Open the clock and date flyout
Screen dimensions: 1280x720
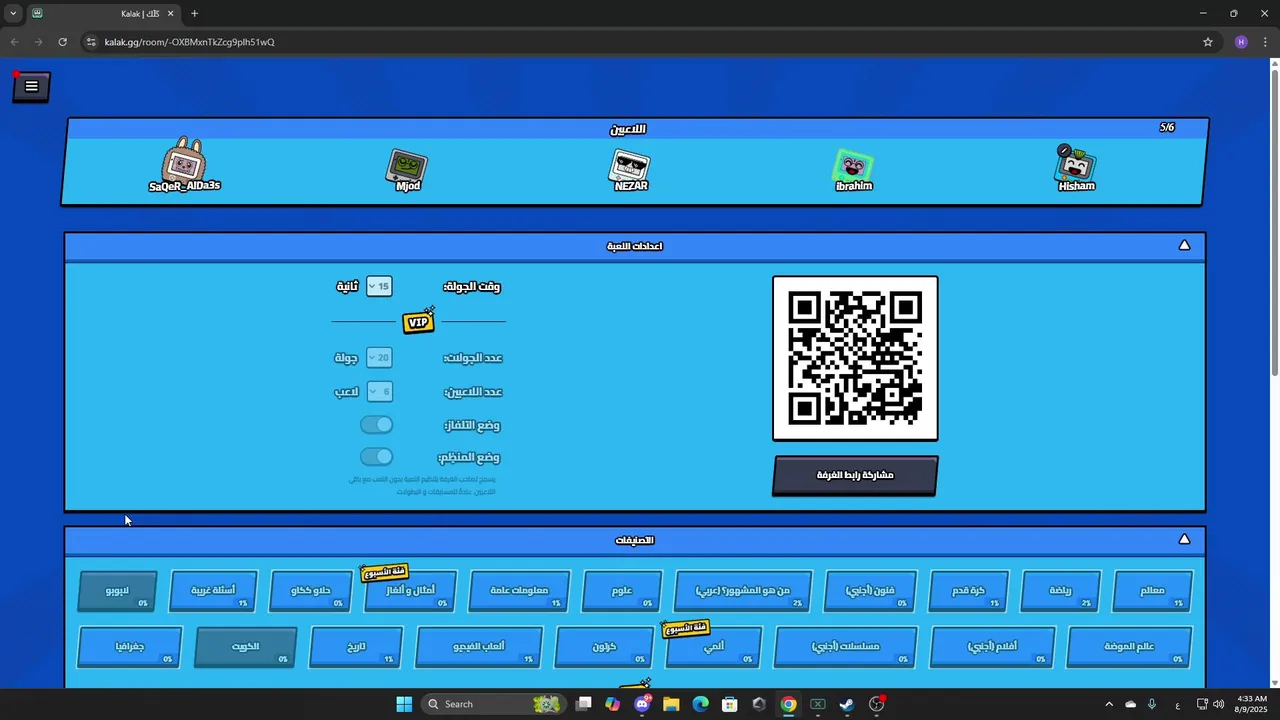pos(1252,704)
